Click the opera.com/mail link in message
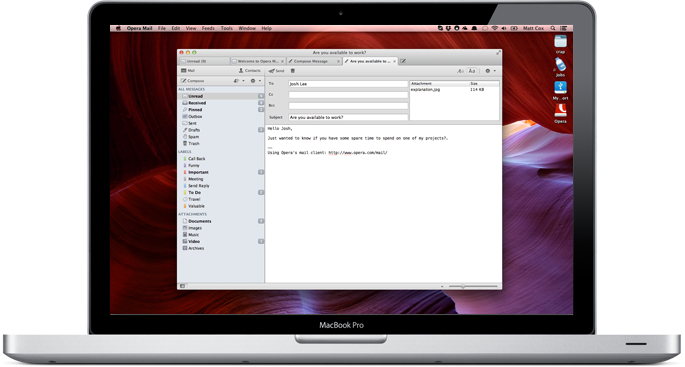Image resolution: width=685 pixels, height=367 pixels. 358,152
